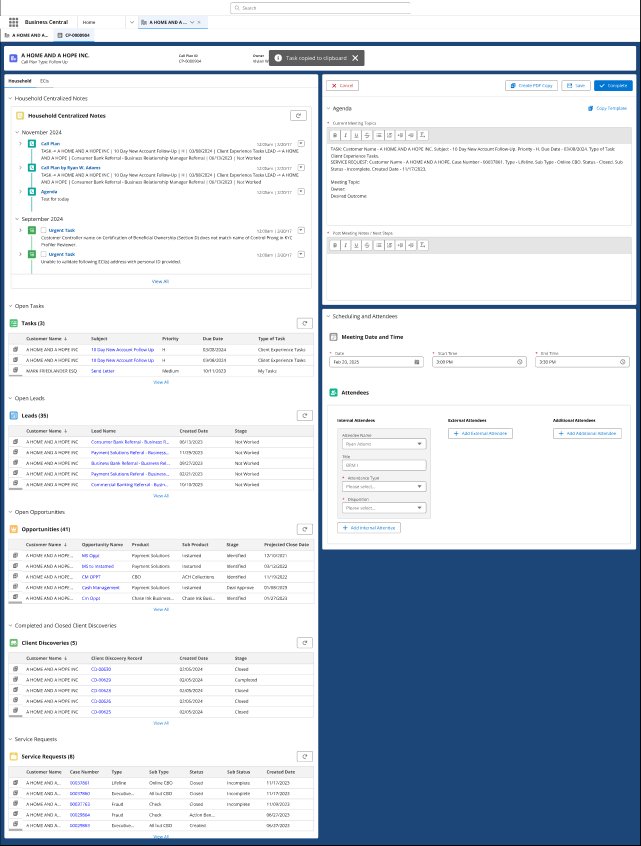Bold button in Current Meeting Topics editor
641x846 pixels.
click(335, 135)
